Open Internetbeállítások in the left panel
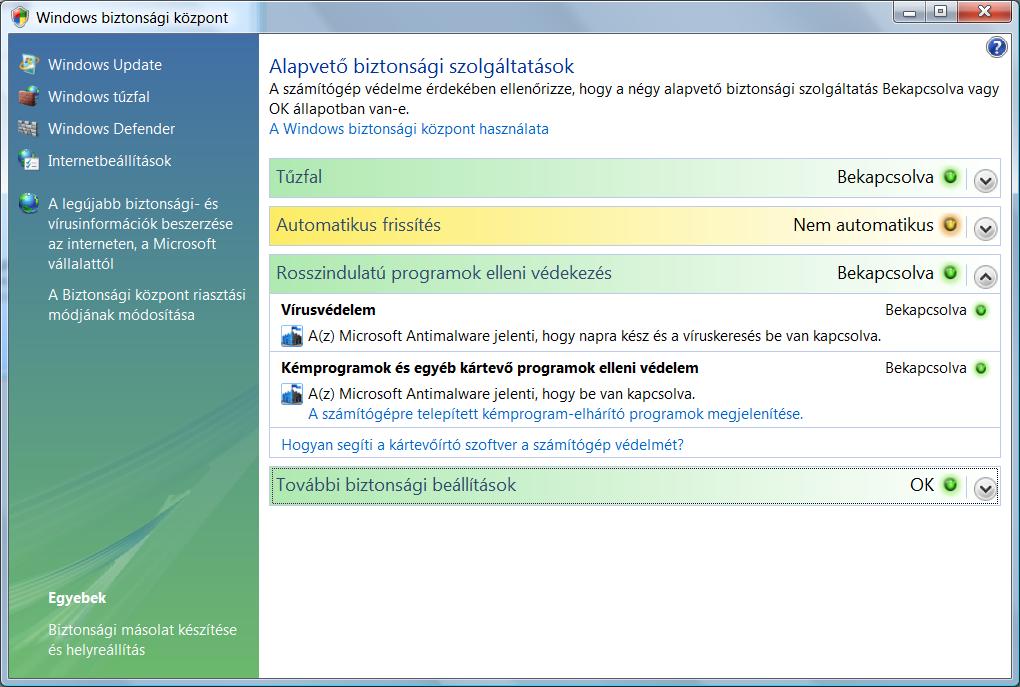The width and height of the screenshot is (1020, 687). tap(109, 161)
